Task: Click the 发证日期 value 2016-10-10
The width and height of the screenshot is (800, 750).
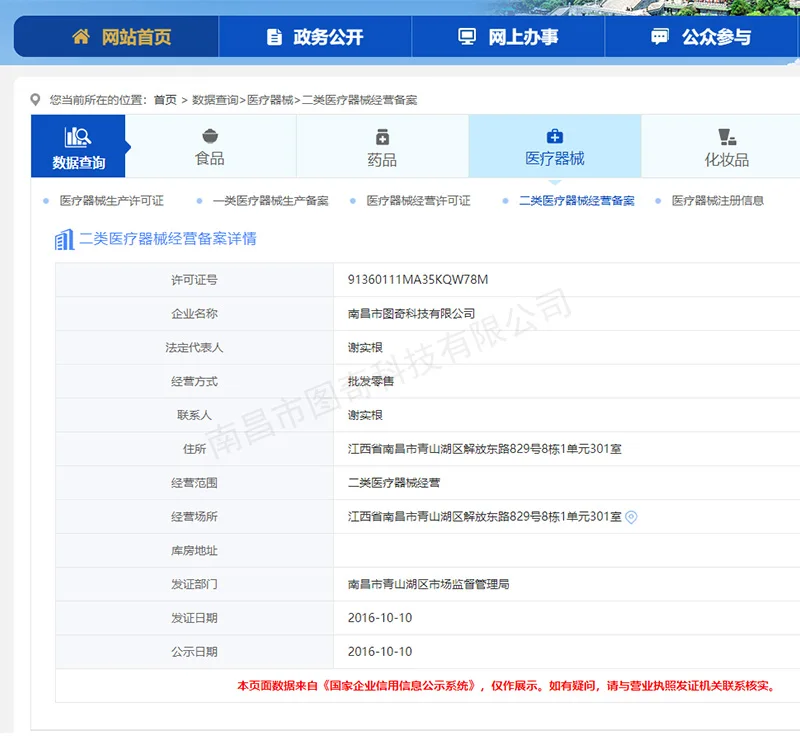Action: pos(380,618)
